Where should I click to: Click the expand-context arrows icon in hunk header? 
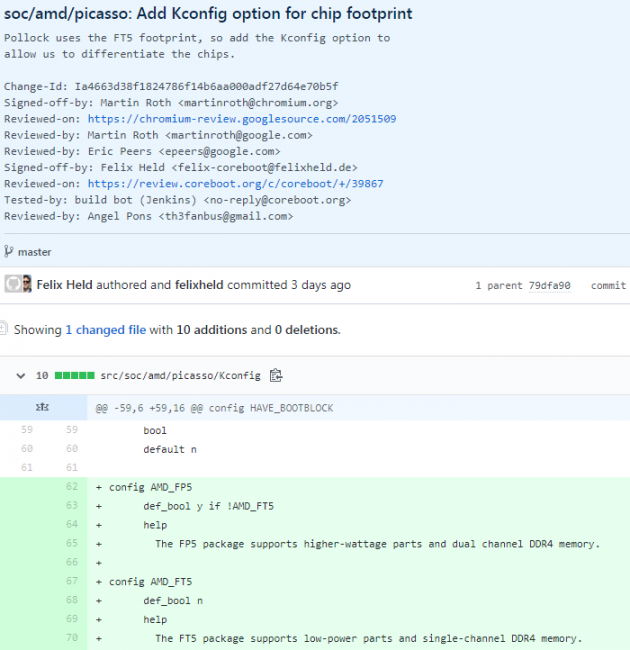[43, 408]
